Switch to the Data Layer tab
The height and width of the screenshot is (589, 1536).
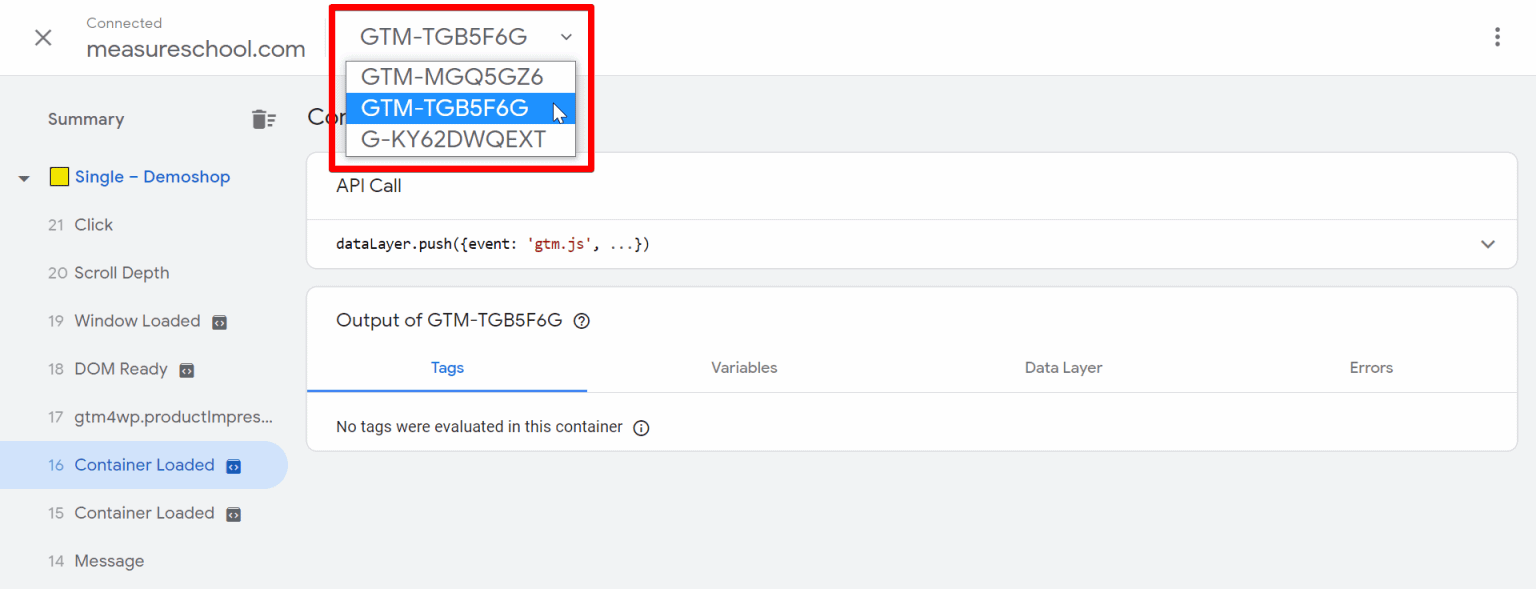(1063, 368)
